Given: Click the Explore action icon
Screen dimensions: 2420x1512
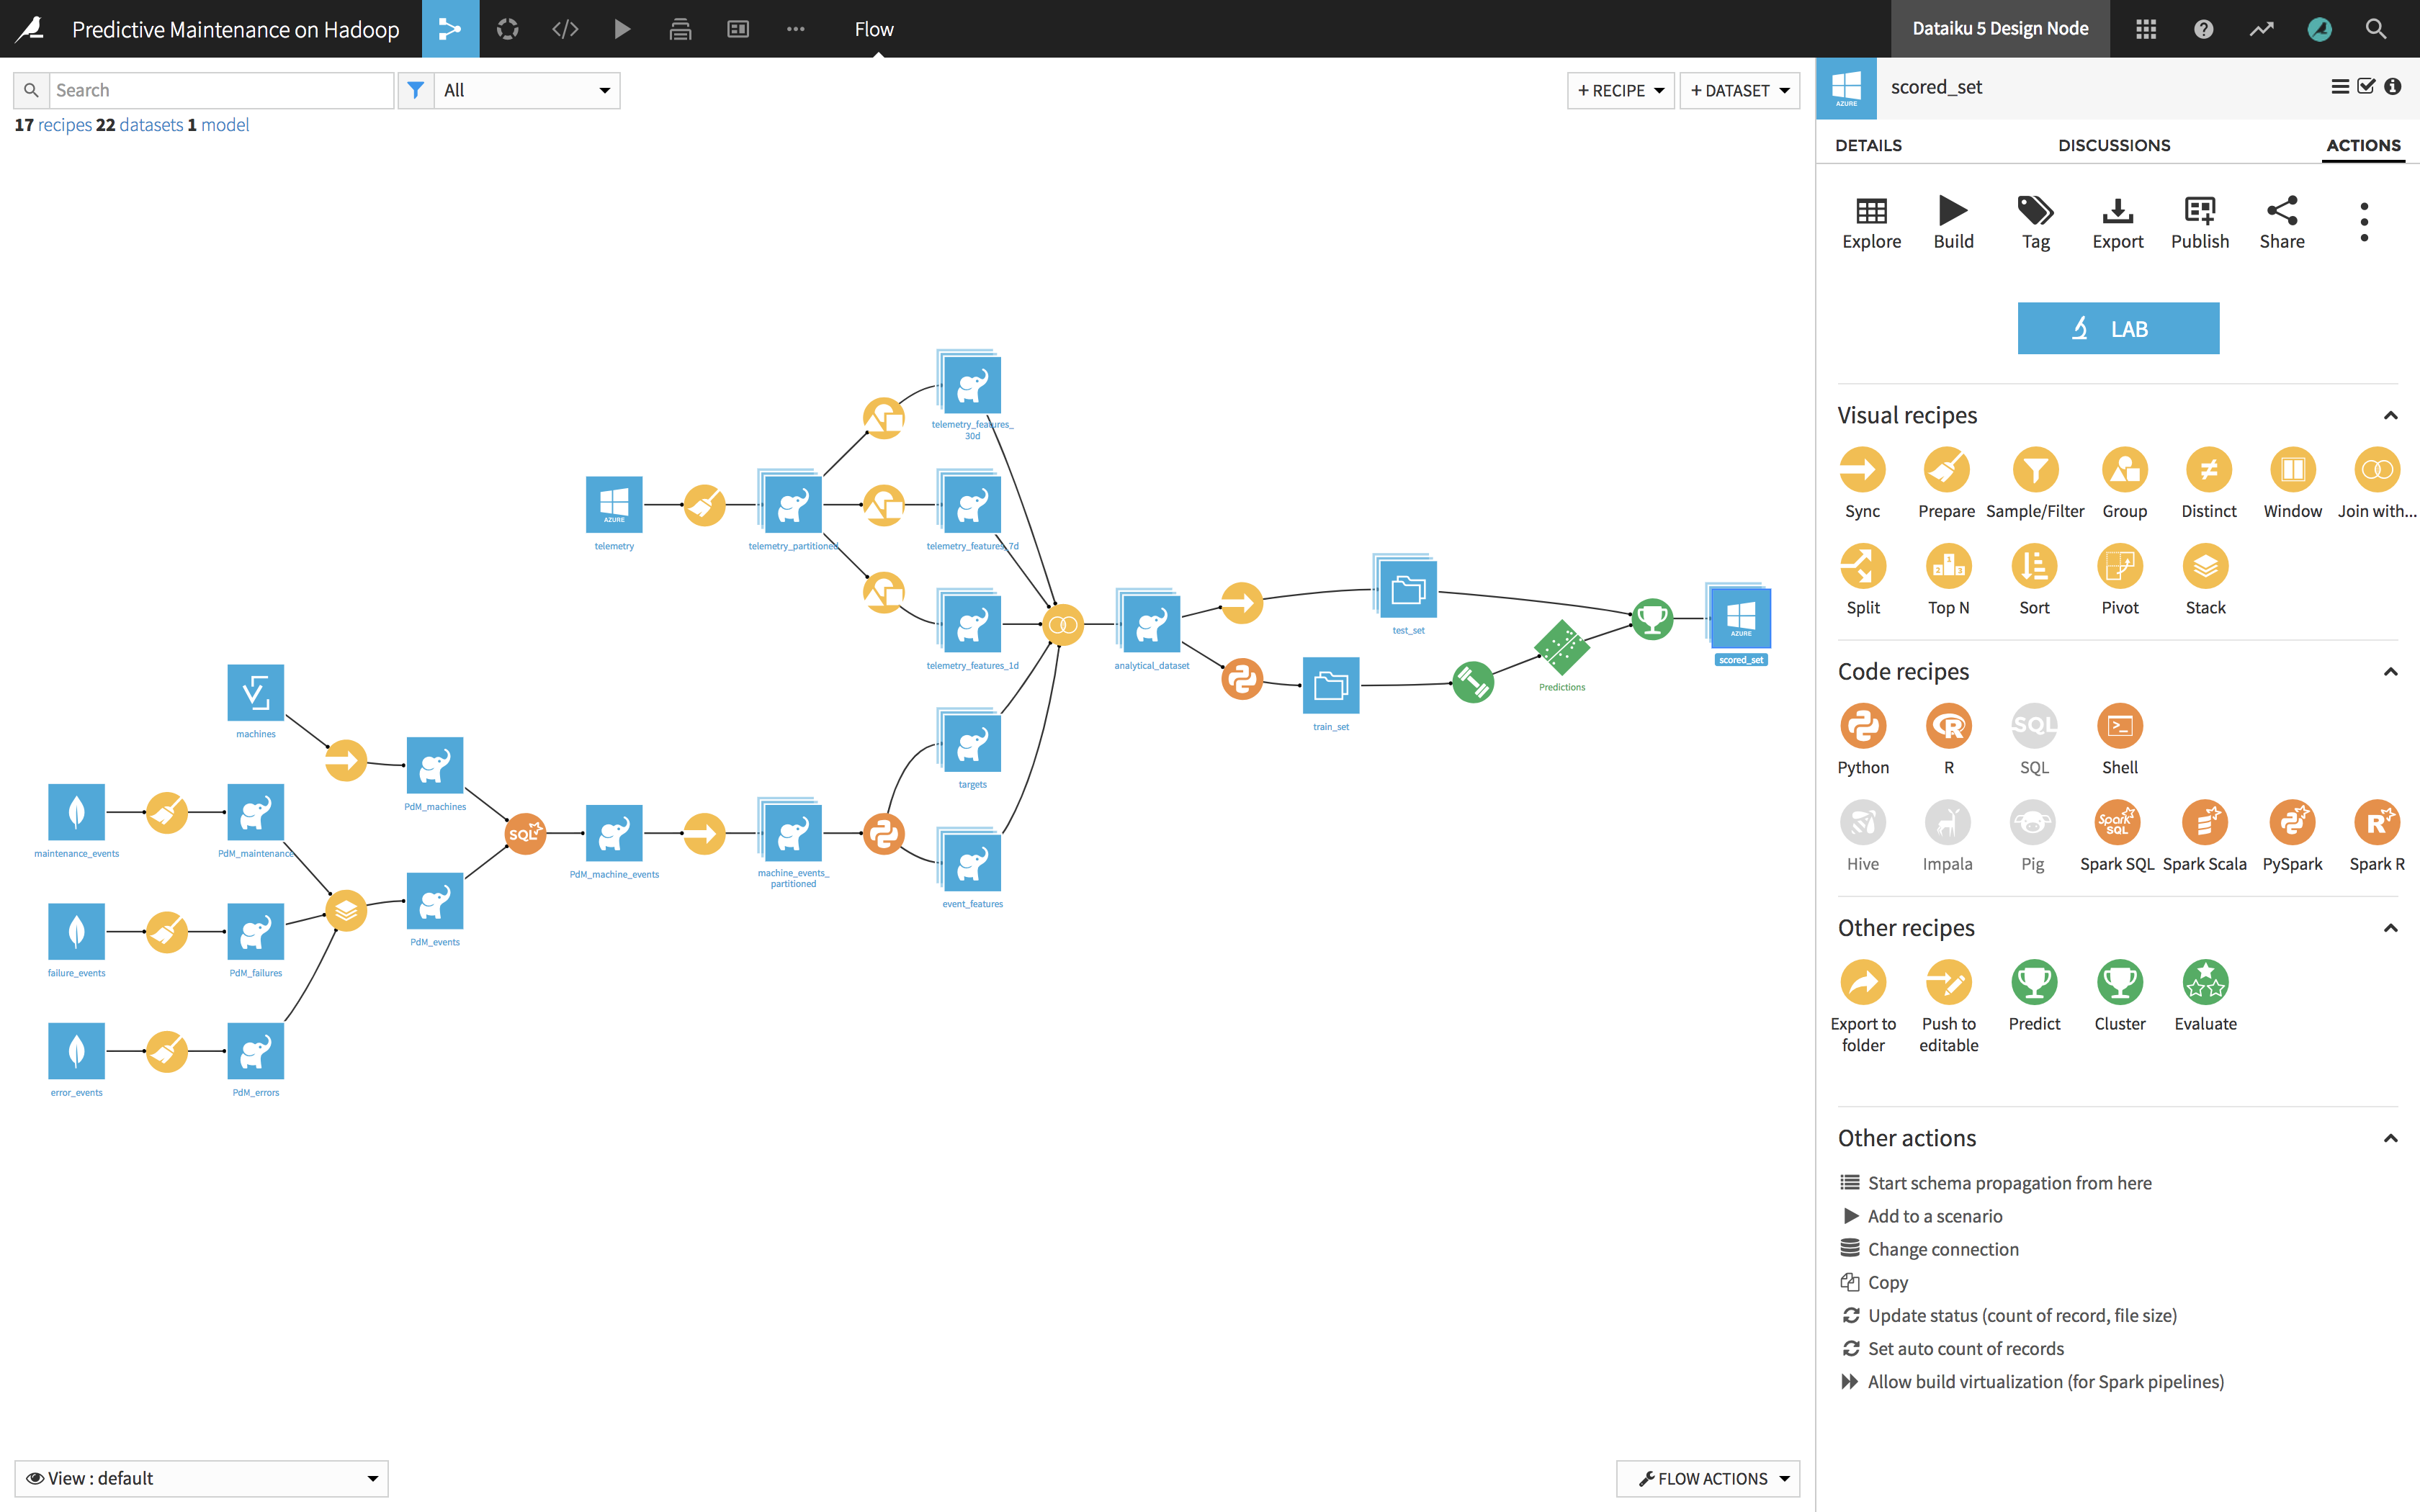Looking at the screenshot, I should click(x=1871, y=222).
